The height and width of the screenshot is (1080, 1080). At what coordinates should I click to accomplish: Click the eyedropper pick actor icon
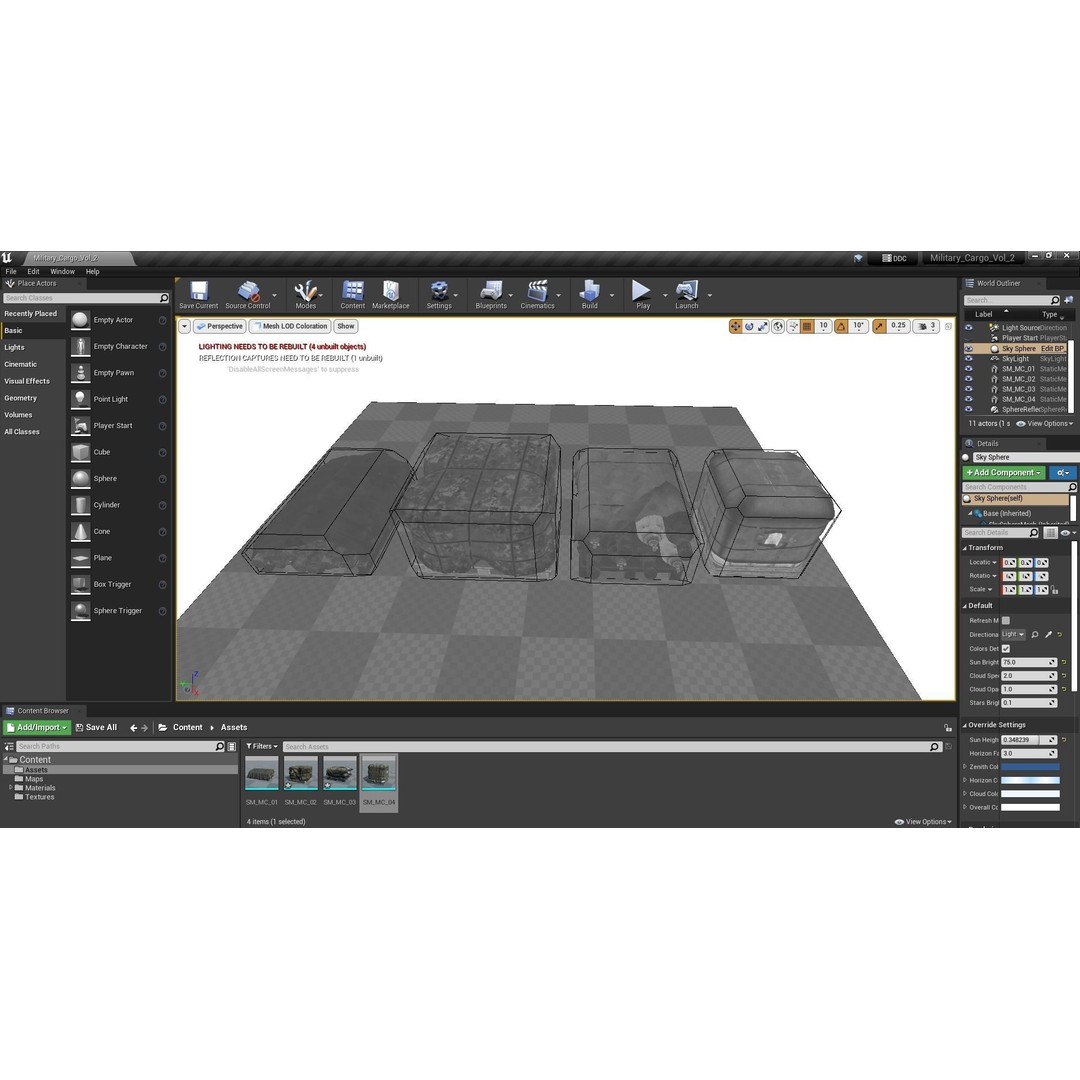(1048, 634)
